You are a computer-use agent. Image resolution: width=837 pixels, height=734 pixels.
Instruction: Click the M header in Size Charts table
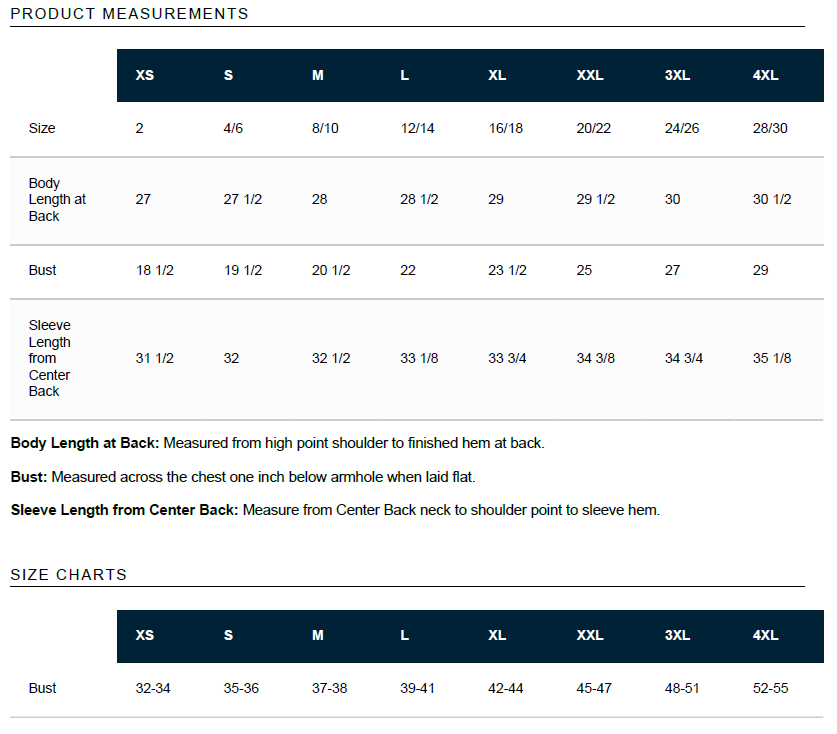pos(318,636)
